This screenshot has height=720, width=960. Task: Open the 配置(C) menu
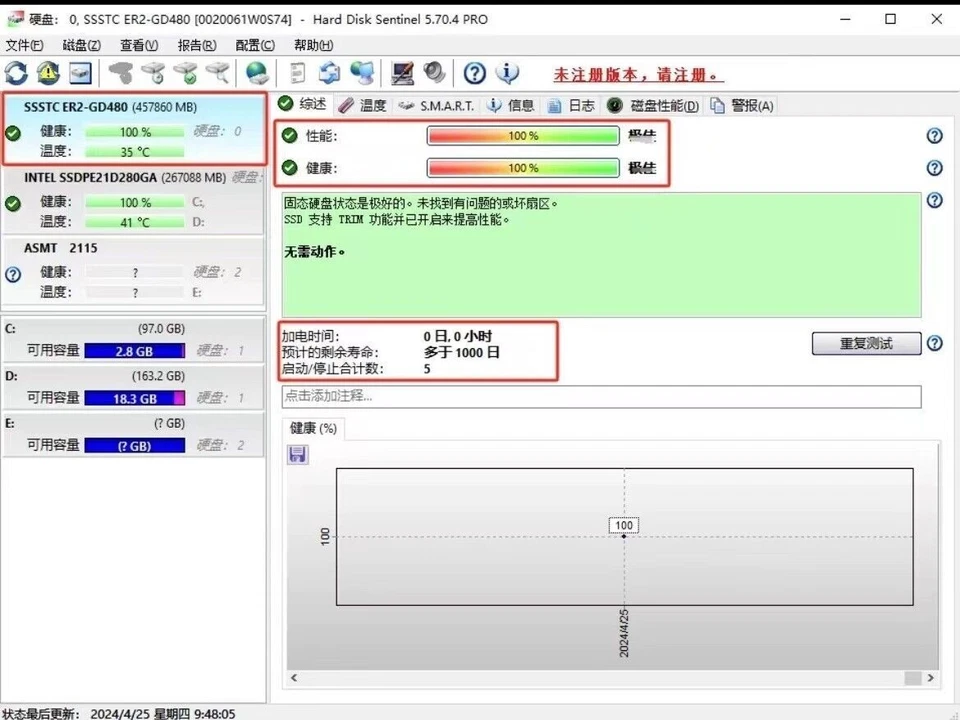255,45
